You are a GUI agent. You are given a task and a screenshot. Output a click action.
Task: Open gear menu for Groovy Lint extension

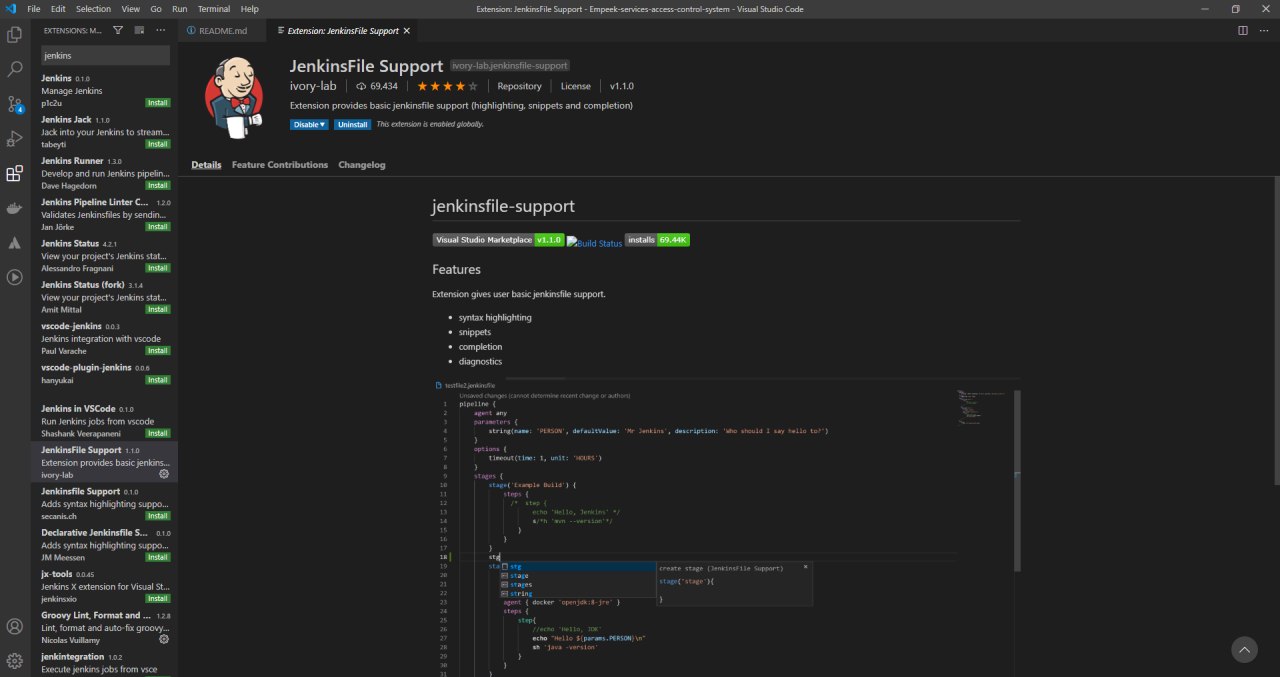[164, 639]
